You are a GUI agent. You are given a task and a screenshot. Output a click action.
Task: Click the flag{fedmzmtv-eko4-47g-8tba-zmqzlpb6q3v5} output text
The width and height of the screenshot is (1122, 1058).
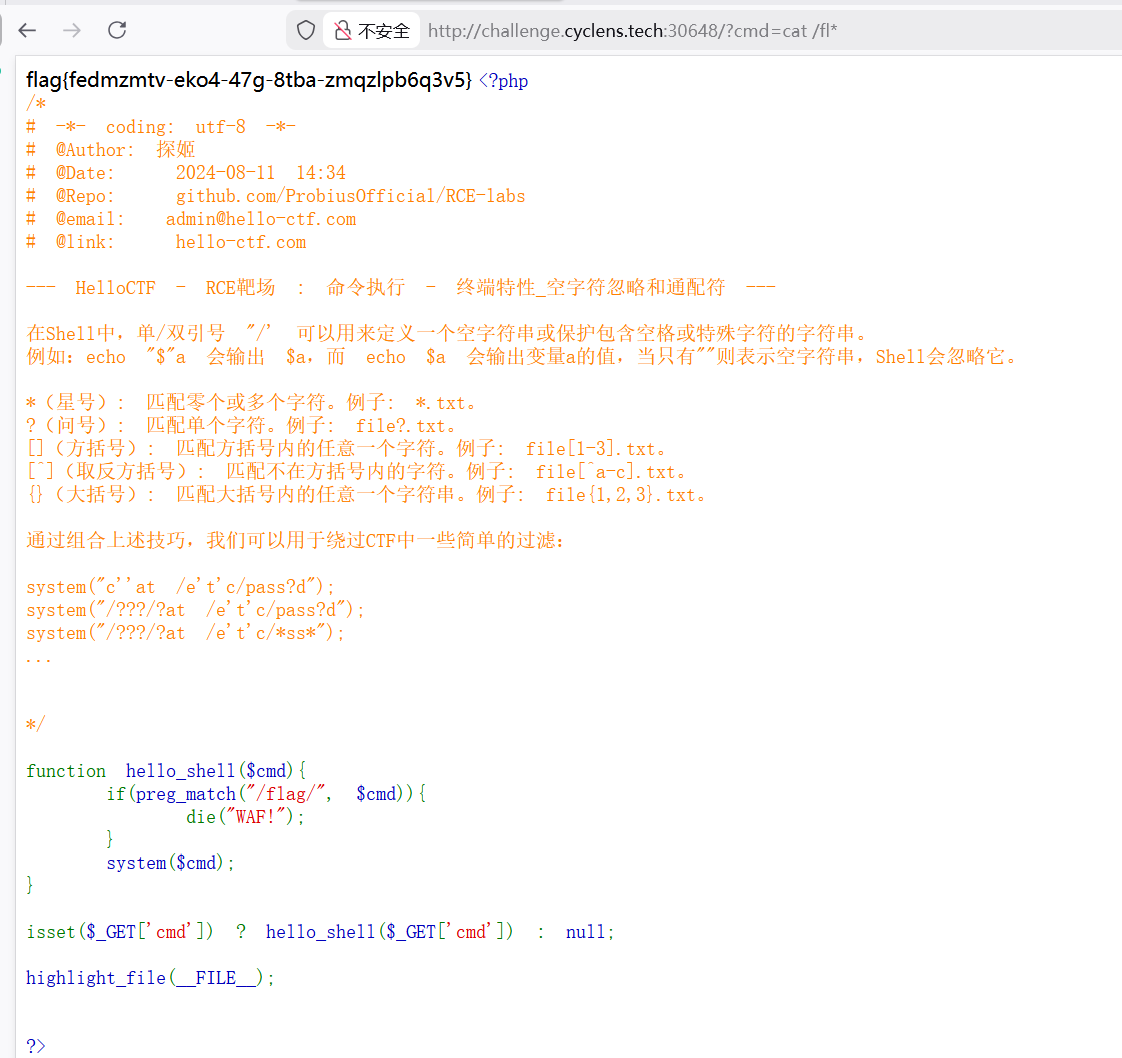[x=249, y=79]
